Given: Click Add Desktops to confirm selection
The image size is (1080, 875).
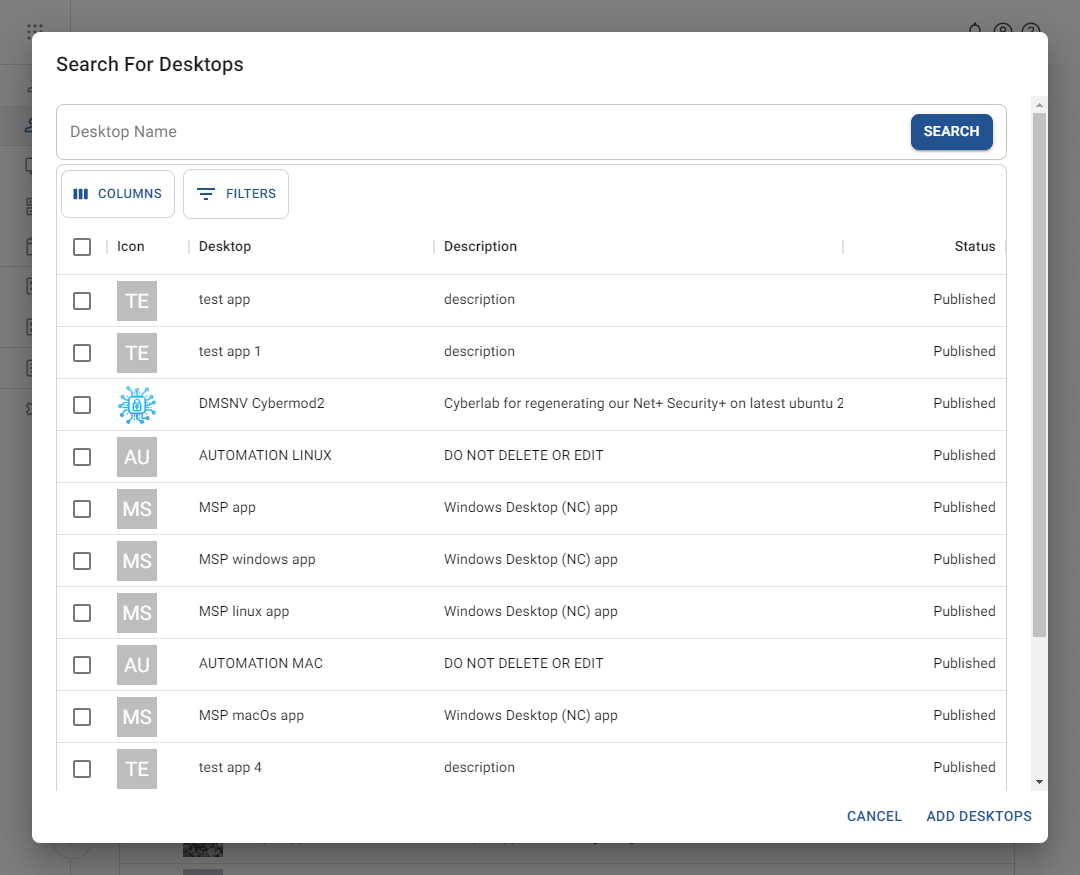Looking at the screenshot, I should 978,816.
